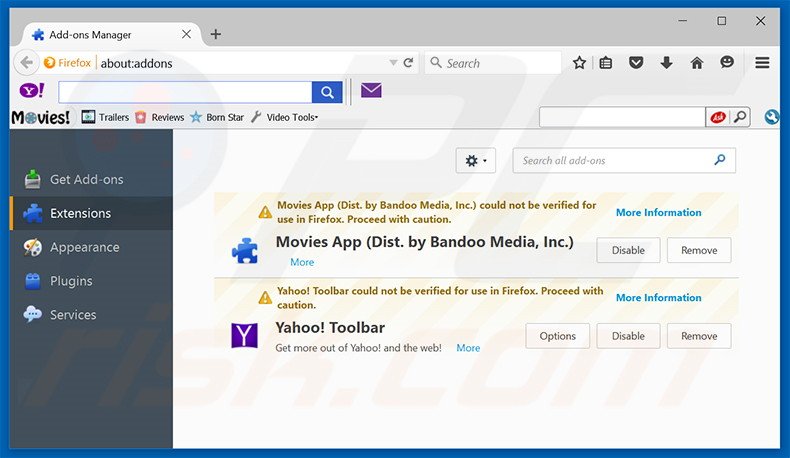Show bookmarks list icon
This screenshot has height=458, width=790.
tap(606, 63)
